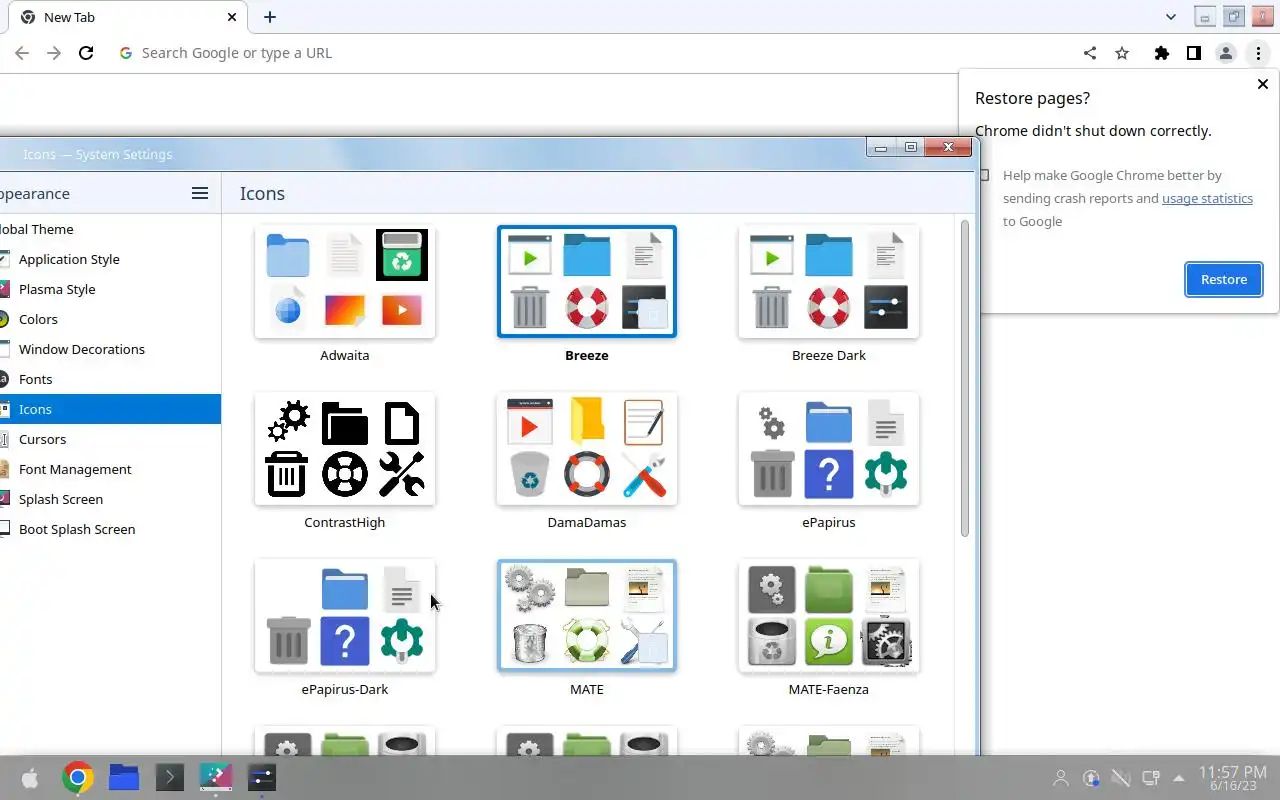Select the Breeze icon theme

click(x=587, y=282)
